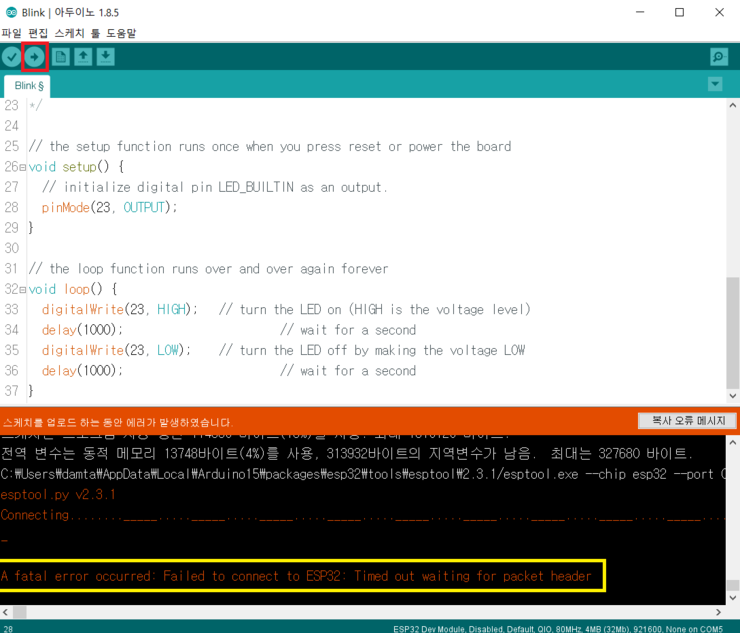
Task: Click the closing brace on line 29
Action: (31, 228)
